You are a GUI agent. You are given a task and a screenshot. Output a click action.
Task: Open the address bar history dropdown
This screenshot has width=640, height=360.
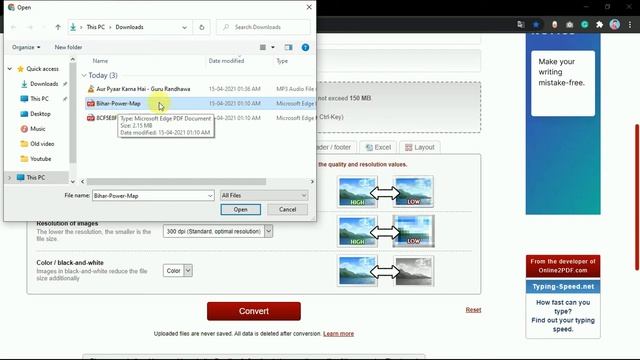tap(184, 27)
